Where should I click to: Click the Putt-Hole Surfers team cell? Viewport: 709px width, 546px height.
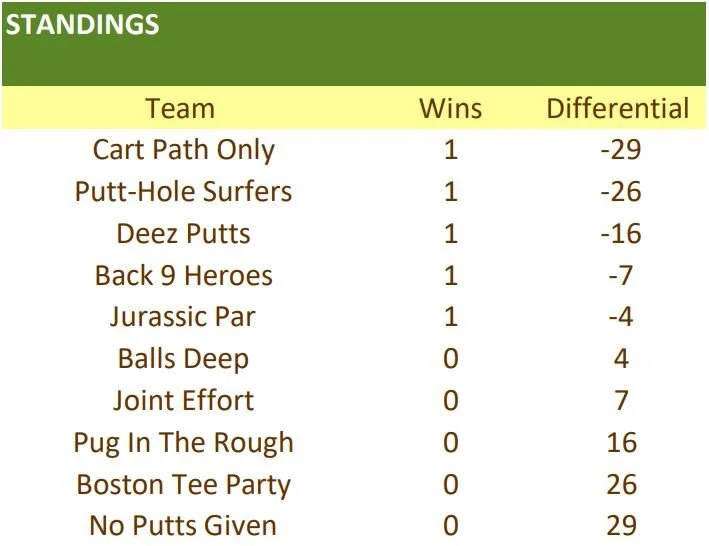184,192
